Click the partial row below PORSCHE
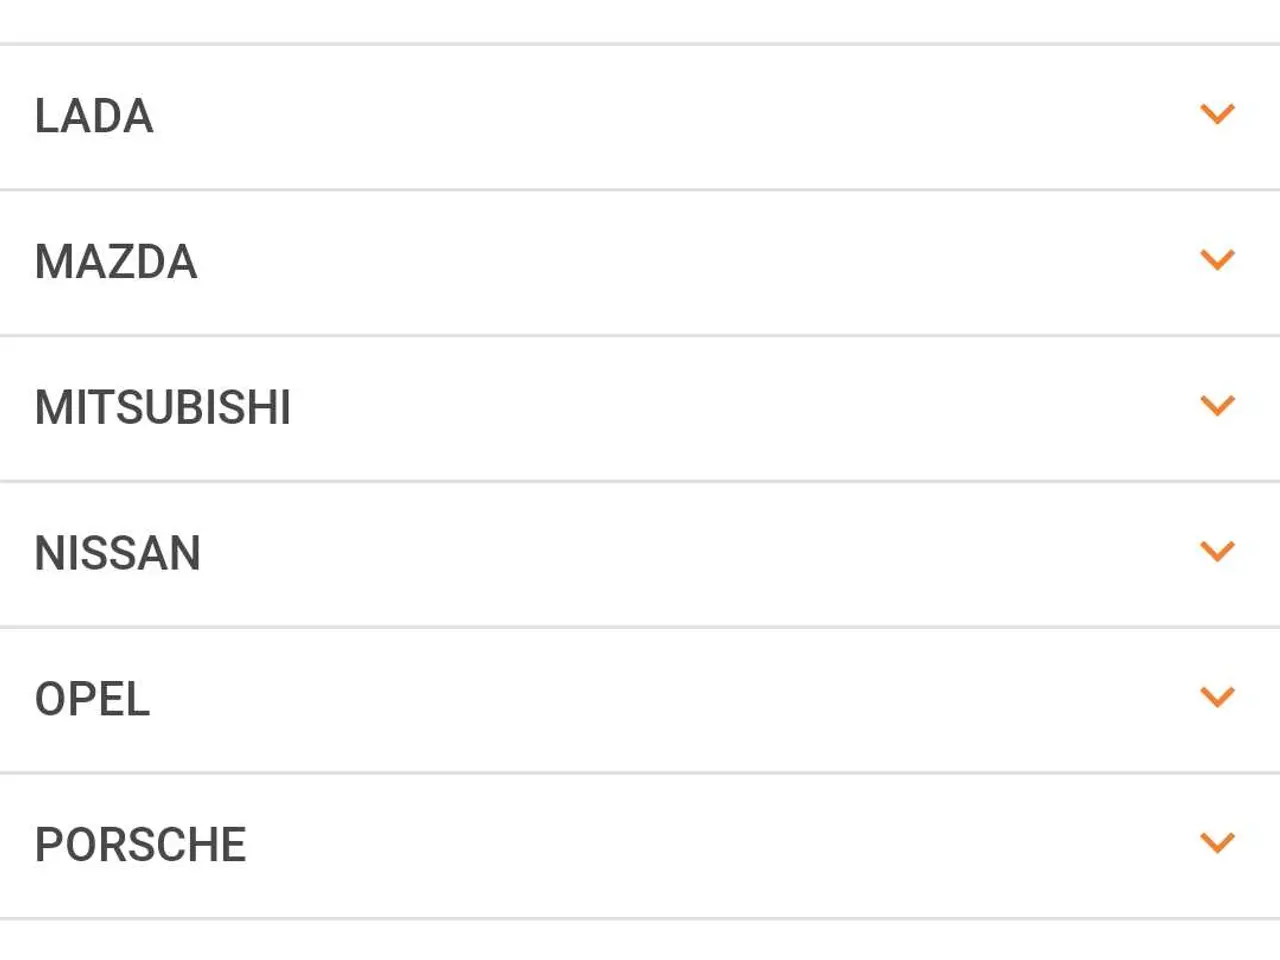Screen dimensions: 1280x960 [640, 940]
